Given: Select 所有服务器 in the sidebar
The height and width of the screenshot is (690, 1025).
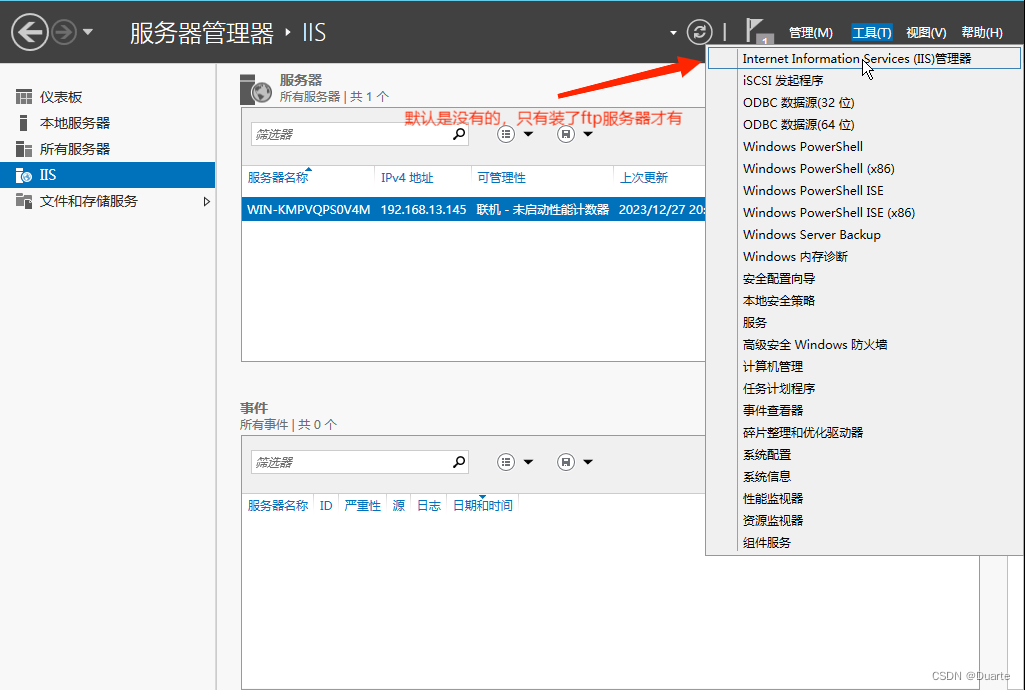Looking at the screenshot, I should click(x=107, y=149).
